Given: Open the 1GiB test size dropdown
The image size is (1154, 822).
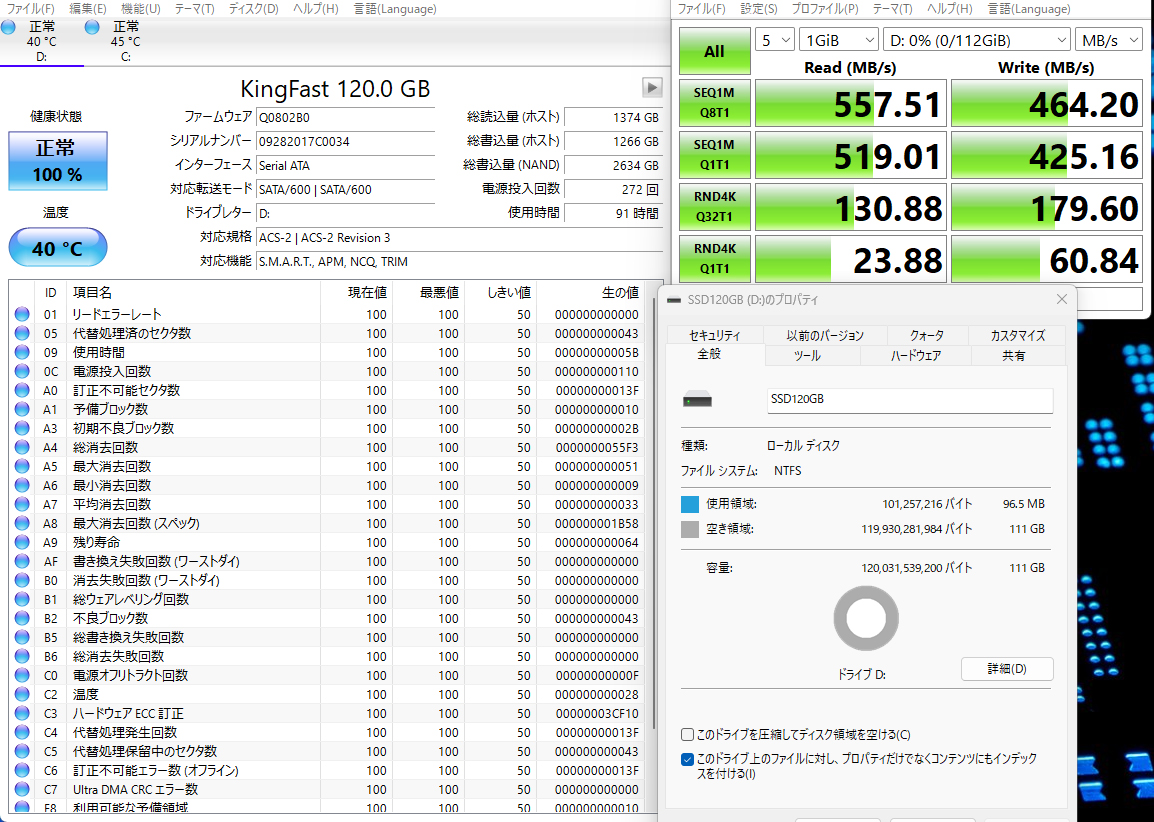Looking at the screenshot, I should [837, 40].
